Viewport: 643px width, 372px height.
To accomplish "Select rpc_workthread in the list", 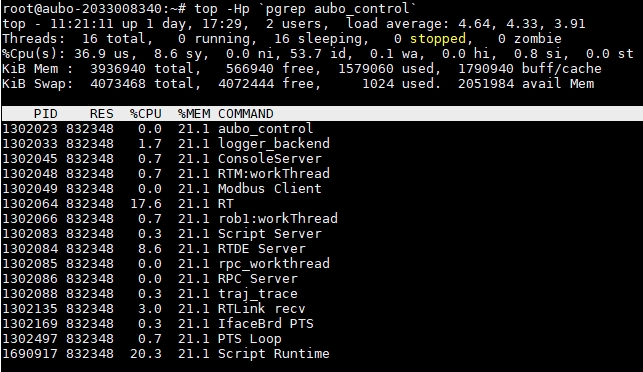I will point(274,264).
